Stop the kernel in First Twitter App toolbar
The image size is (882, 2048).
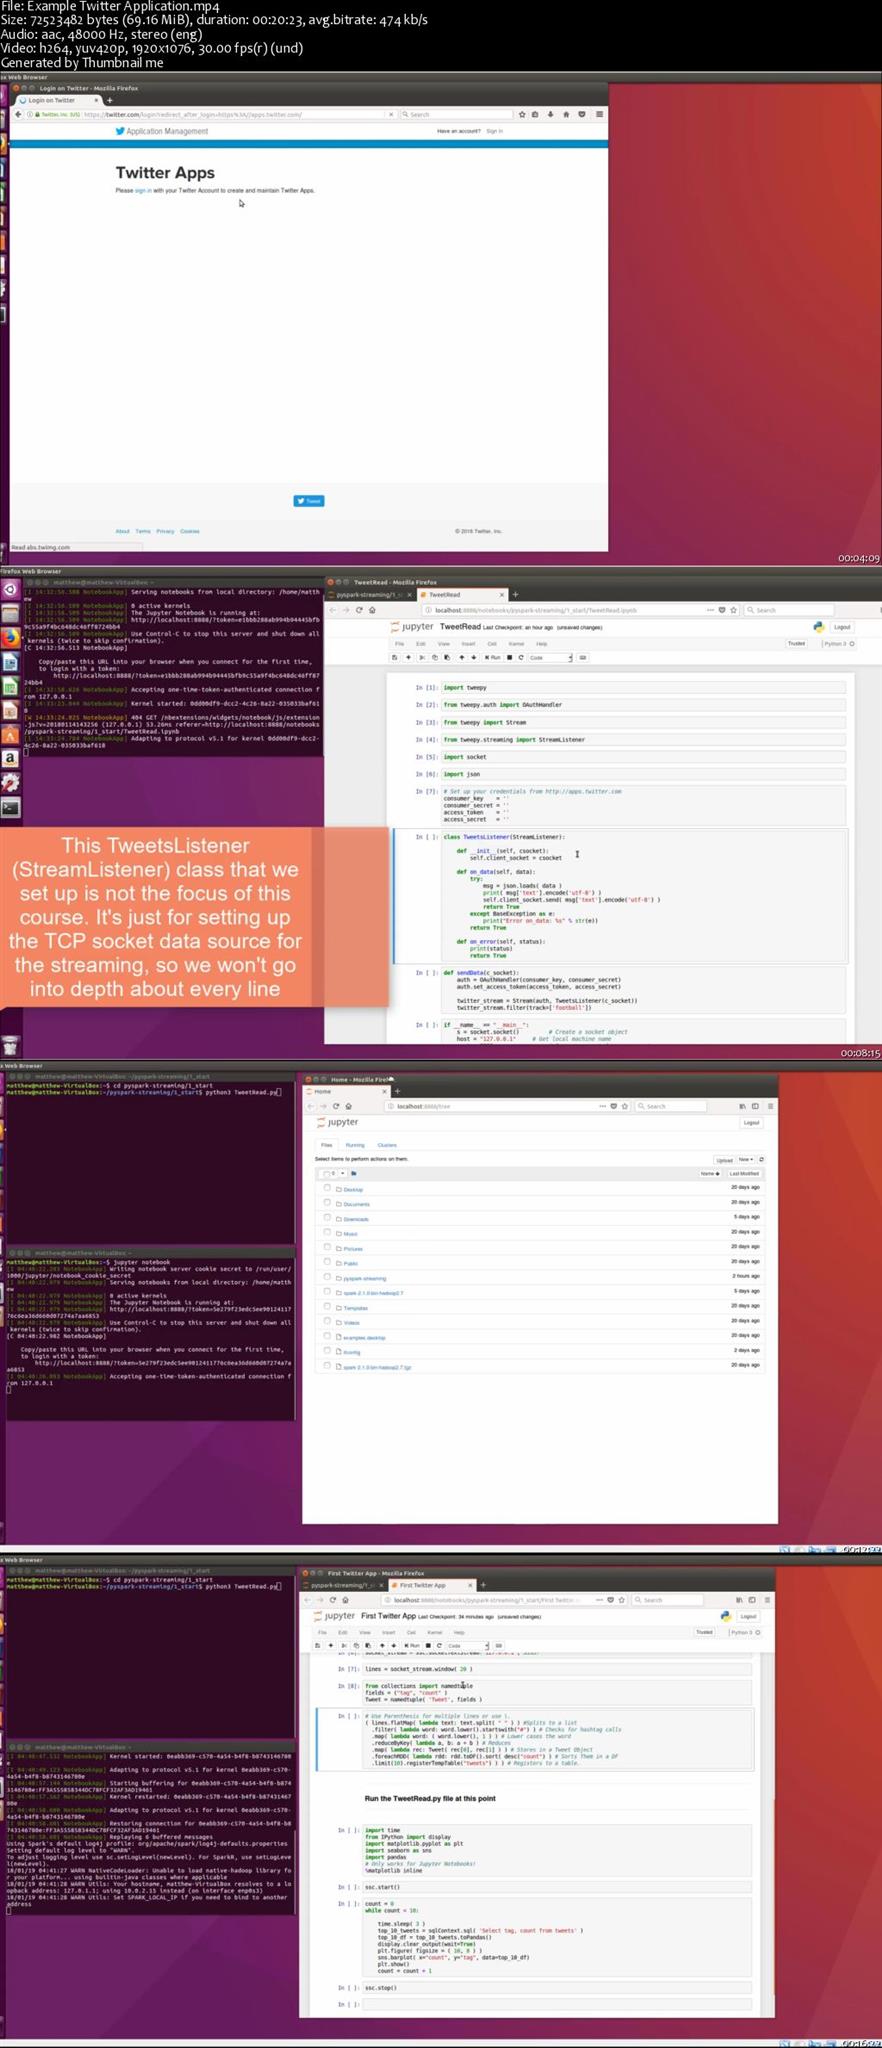428,1645
